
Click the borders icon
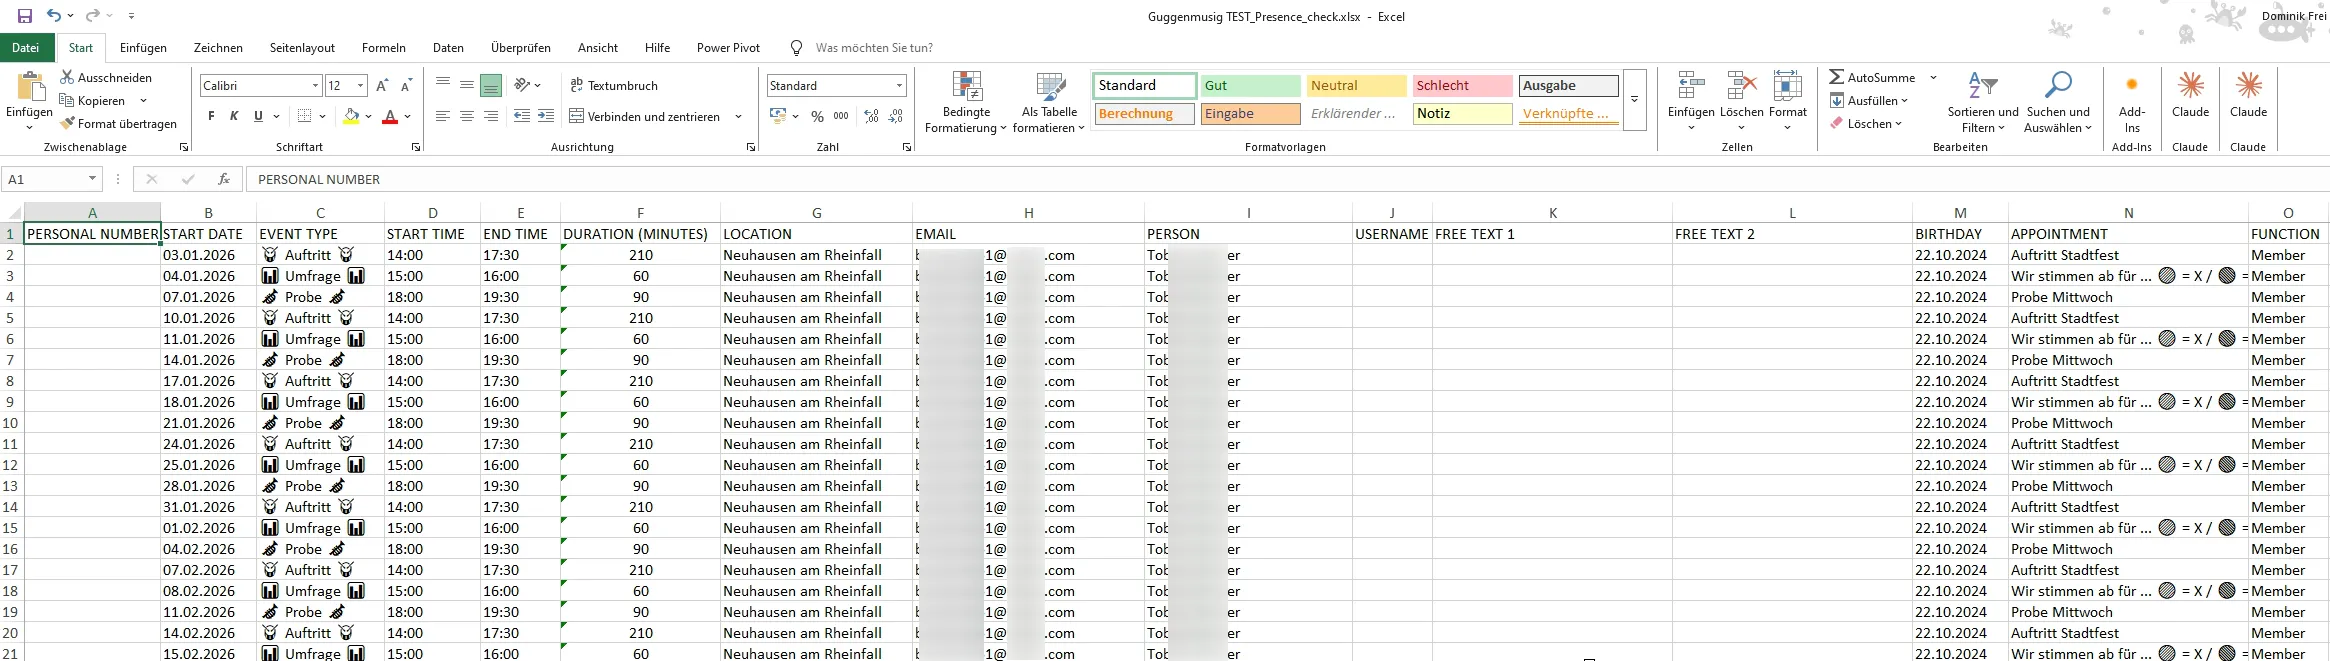[305, 116]
